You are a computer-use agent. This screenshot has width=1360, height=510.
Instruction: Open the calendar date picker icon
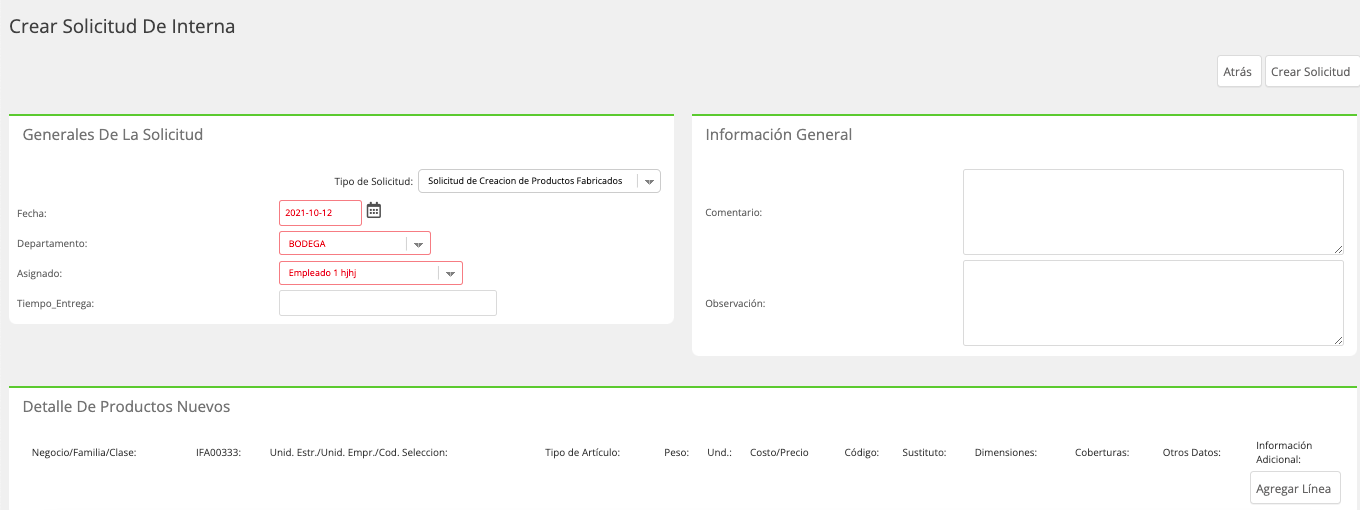pyautogui.click(x=374, y=210)
